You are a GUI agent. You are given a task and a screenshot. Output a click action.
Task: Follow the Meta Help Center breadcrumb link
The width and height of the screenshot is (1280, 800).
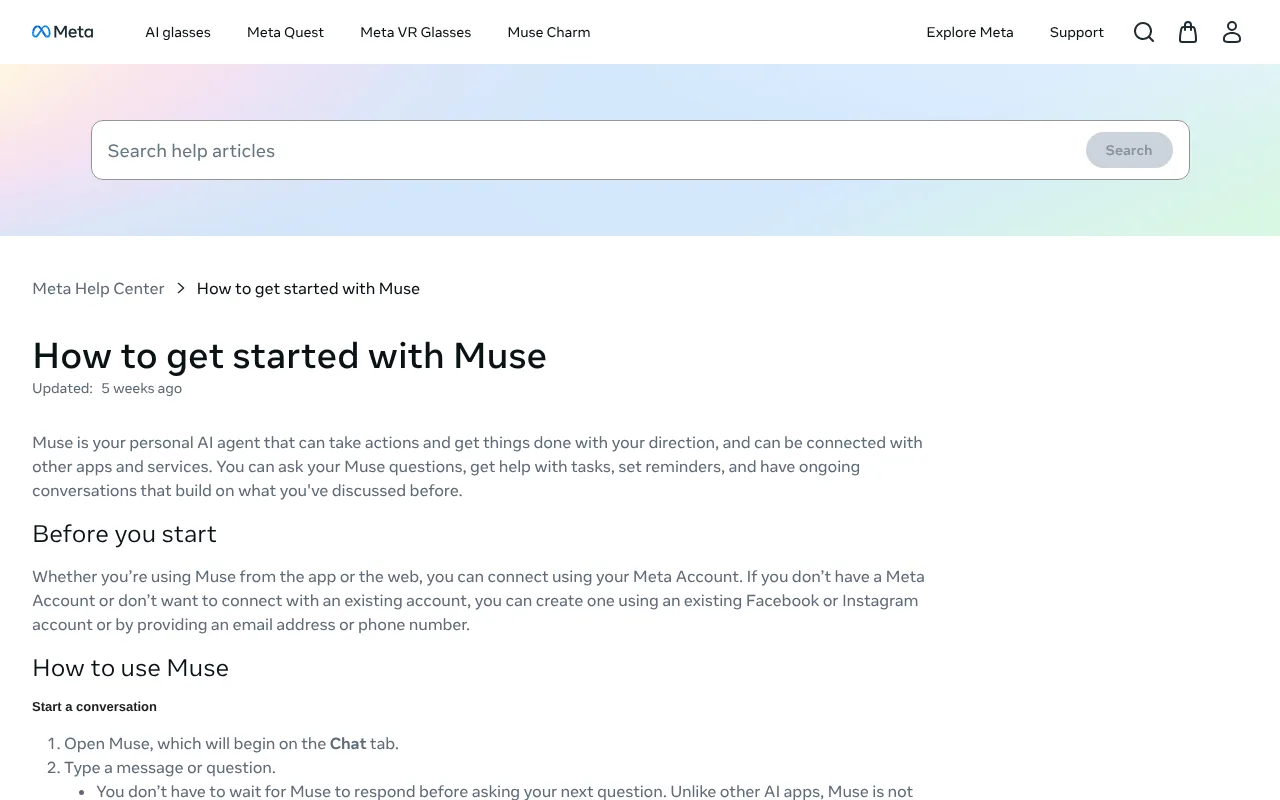point(98,288)
